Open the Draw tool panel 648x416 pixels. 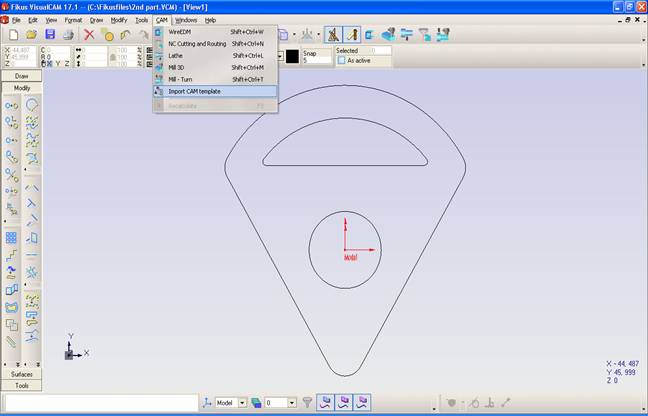(x=21, y=76)
